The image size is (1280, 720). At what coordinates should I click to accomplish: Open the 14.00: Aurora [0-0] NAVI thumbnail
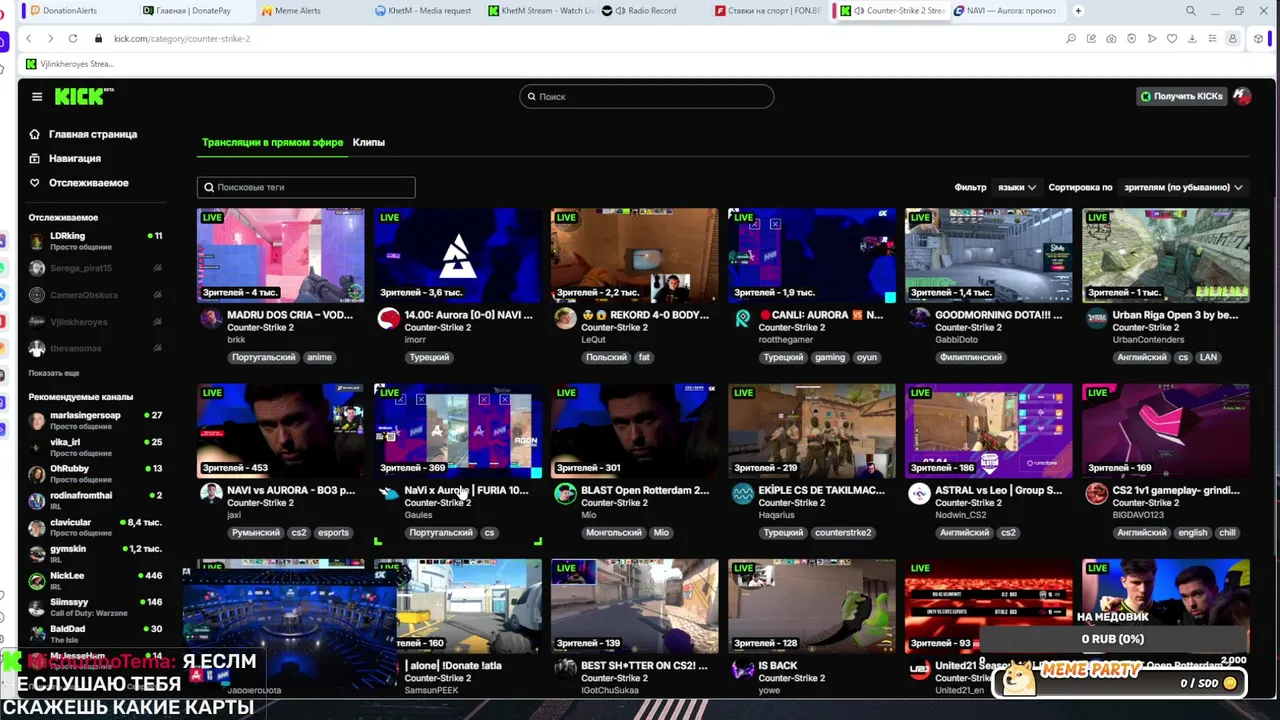457,255
